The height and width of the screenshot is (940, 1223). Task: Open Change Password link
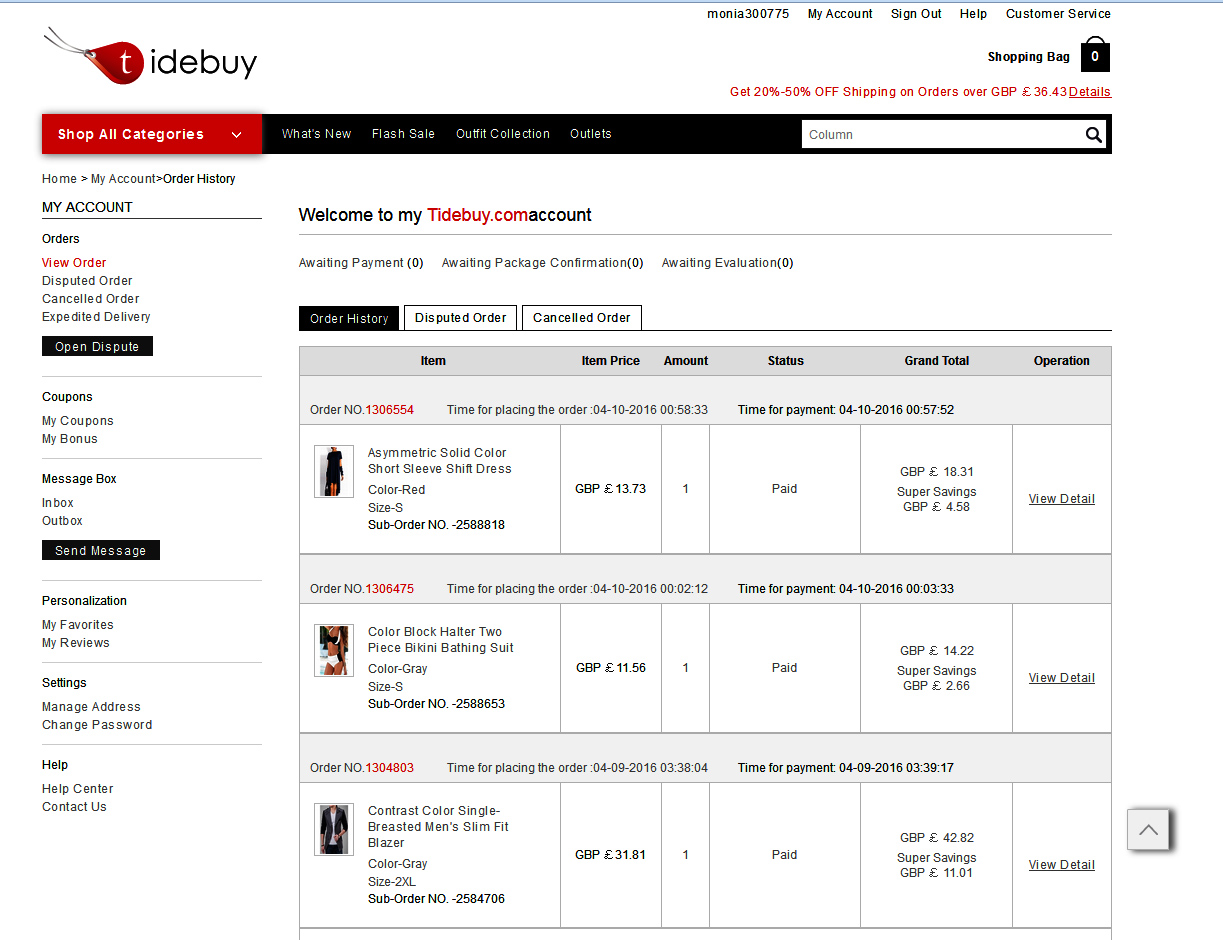[97, 725]
